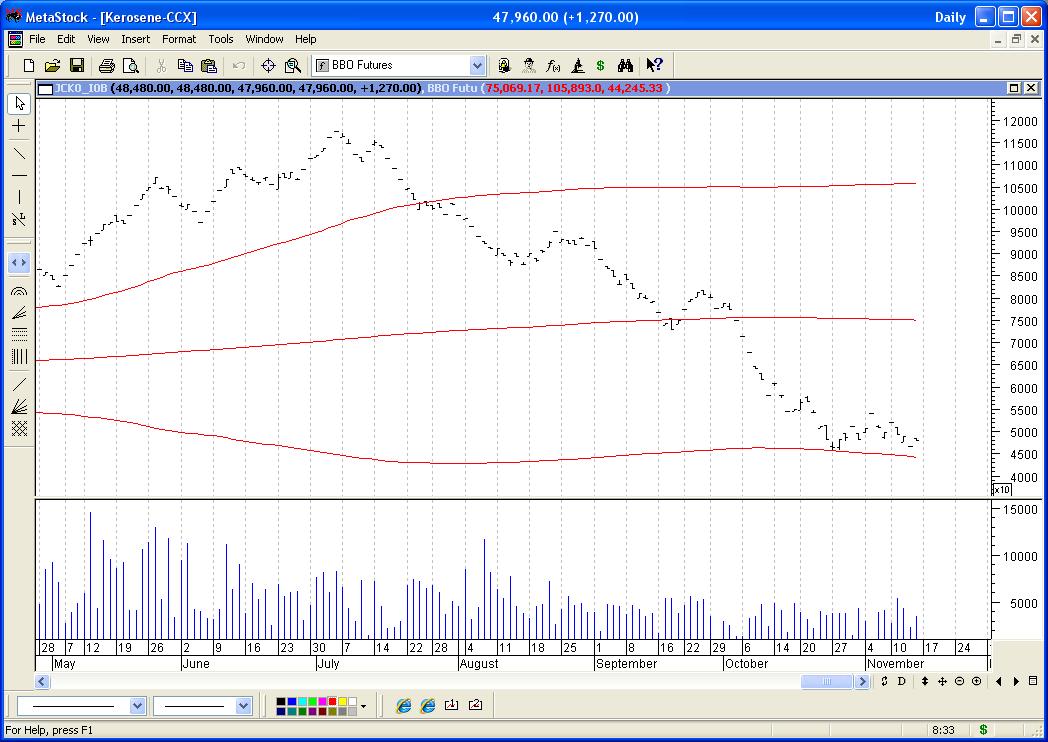Viewport: 1048px width, 742px height.
Task: Open the line style dropdown
Action: point(137,706)
